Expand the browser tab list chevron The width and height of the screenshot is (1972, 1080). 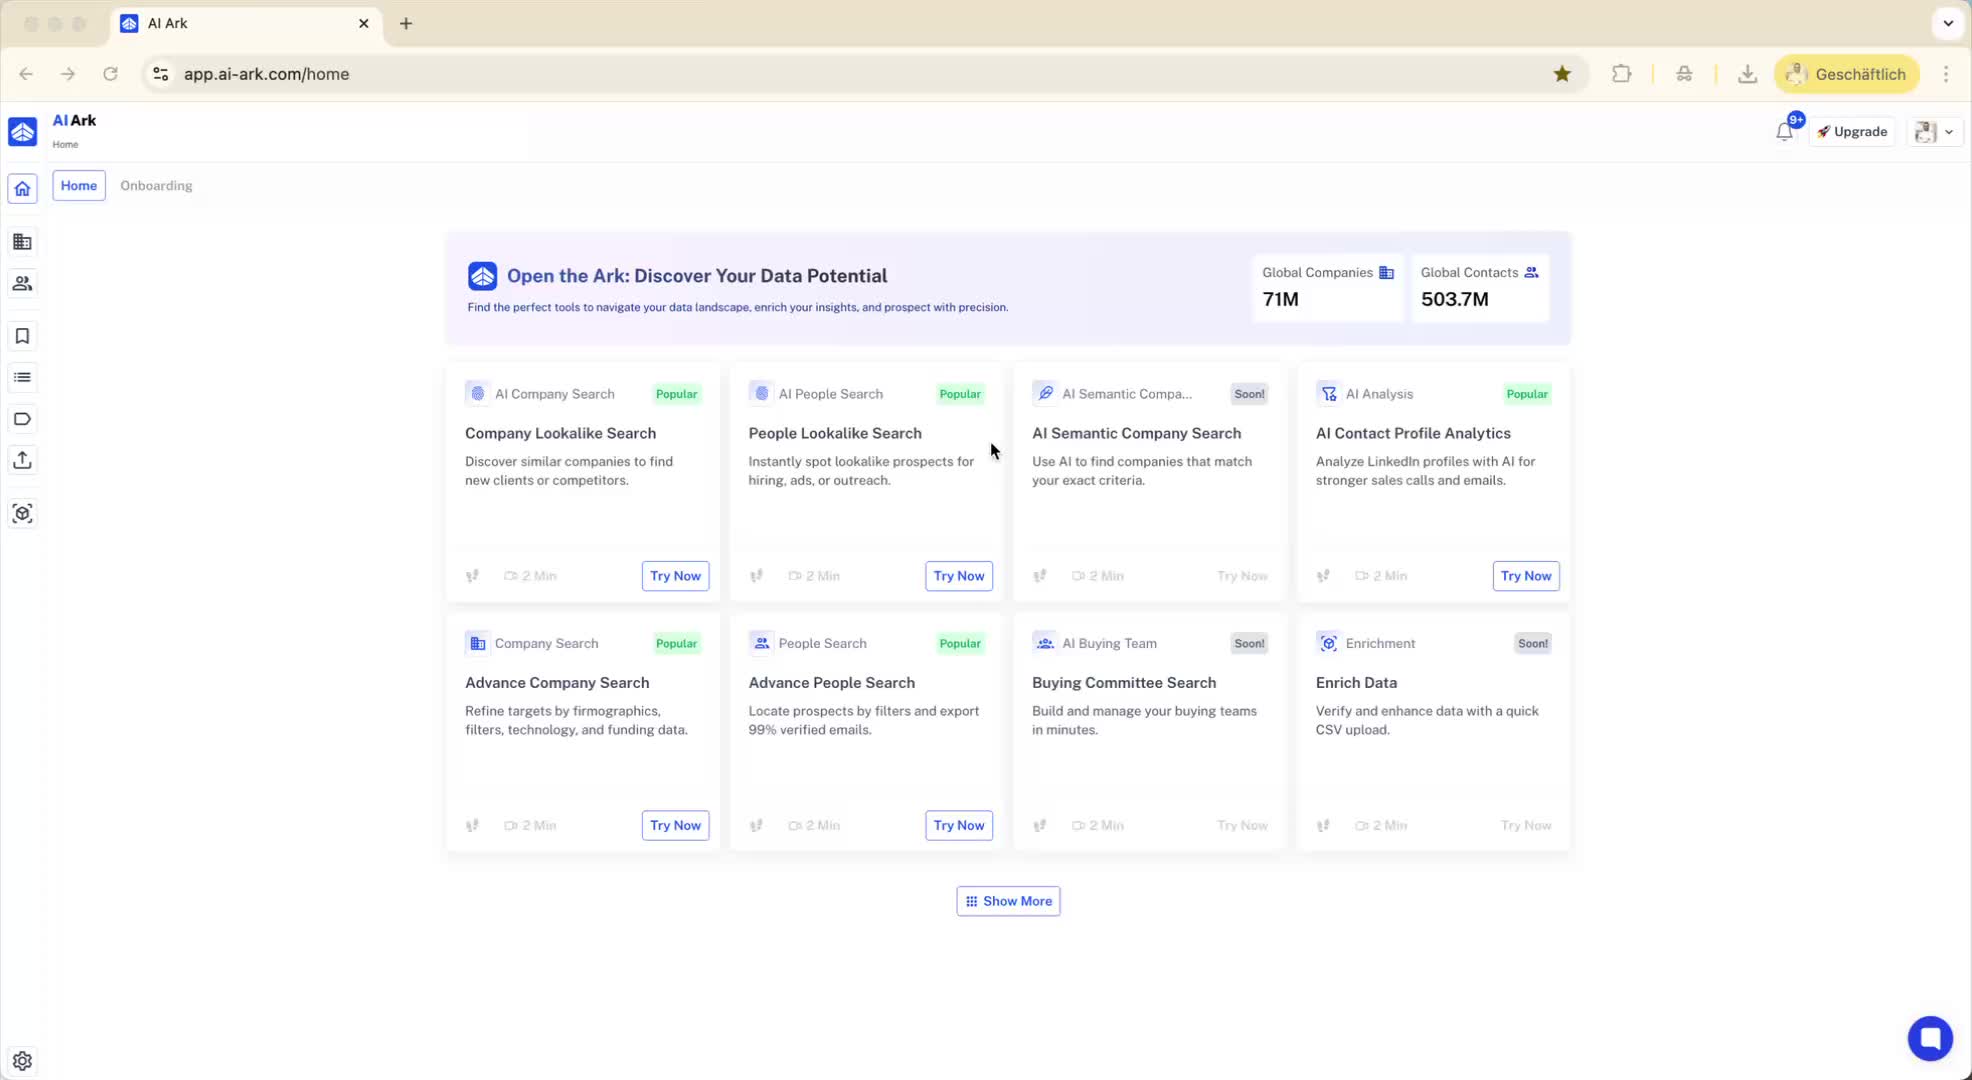[x=1947, y=23]
